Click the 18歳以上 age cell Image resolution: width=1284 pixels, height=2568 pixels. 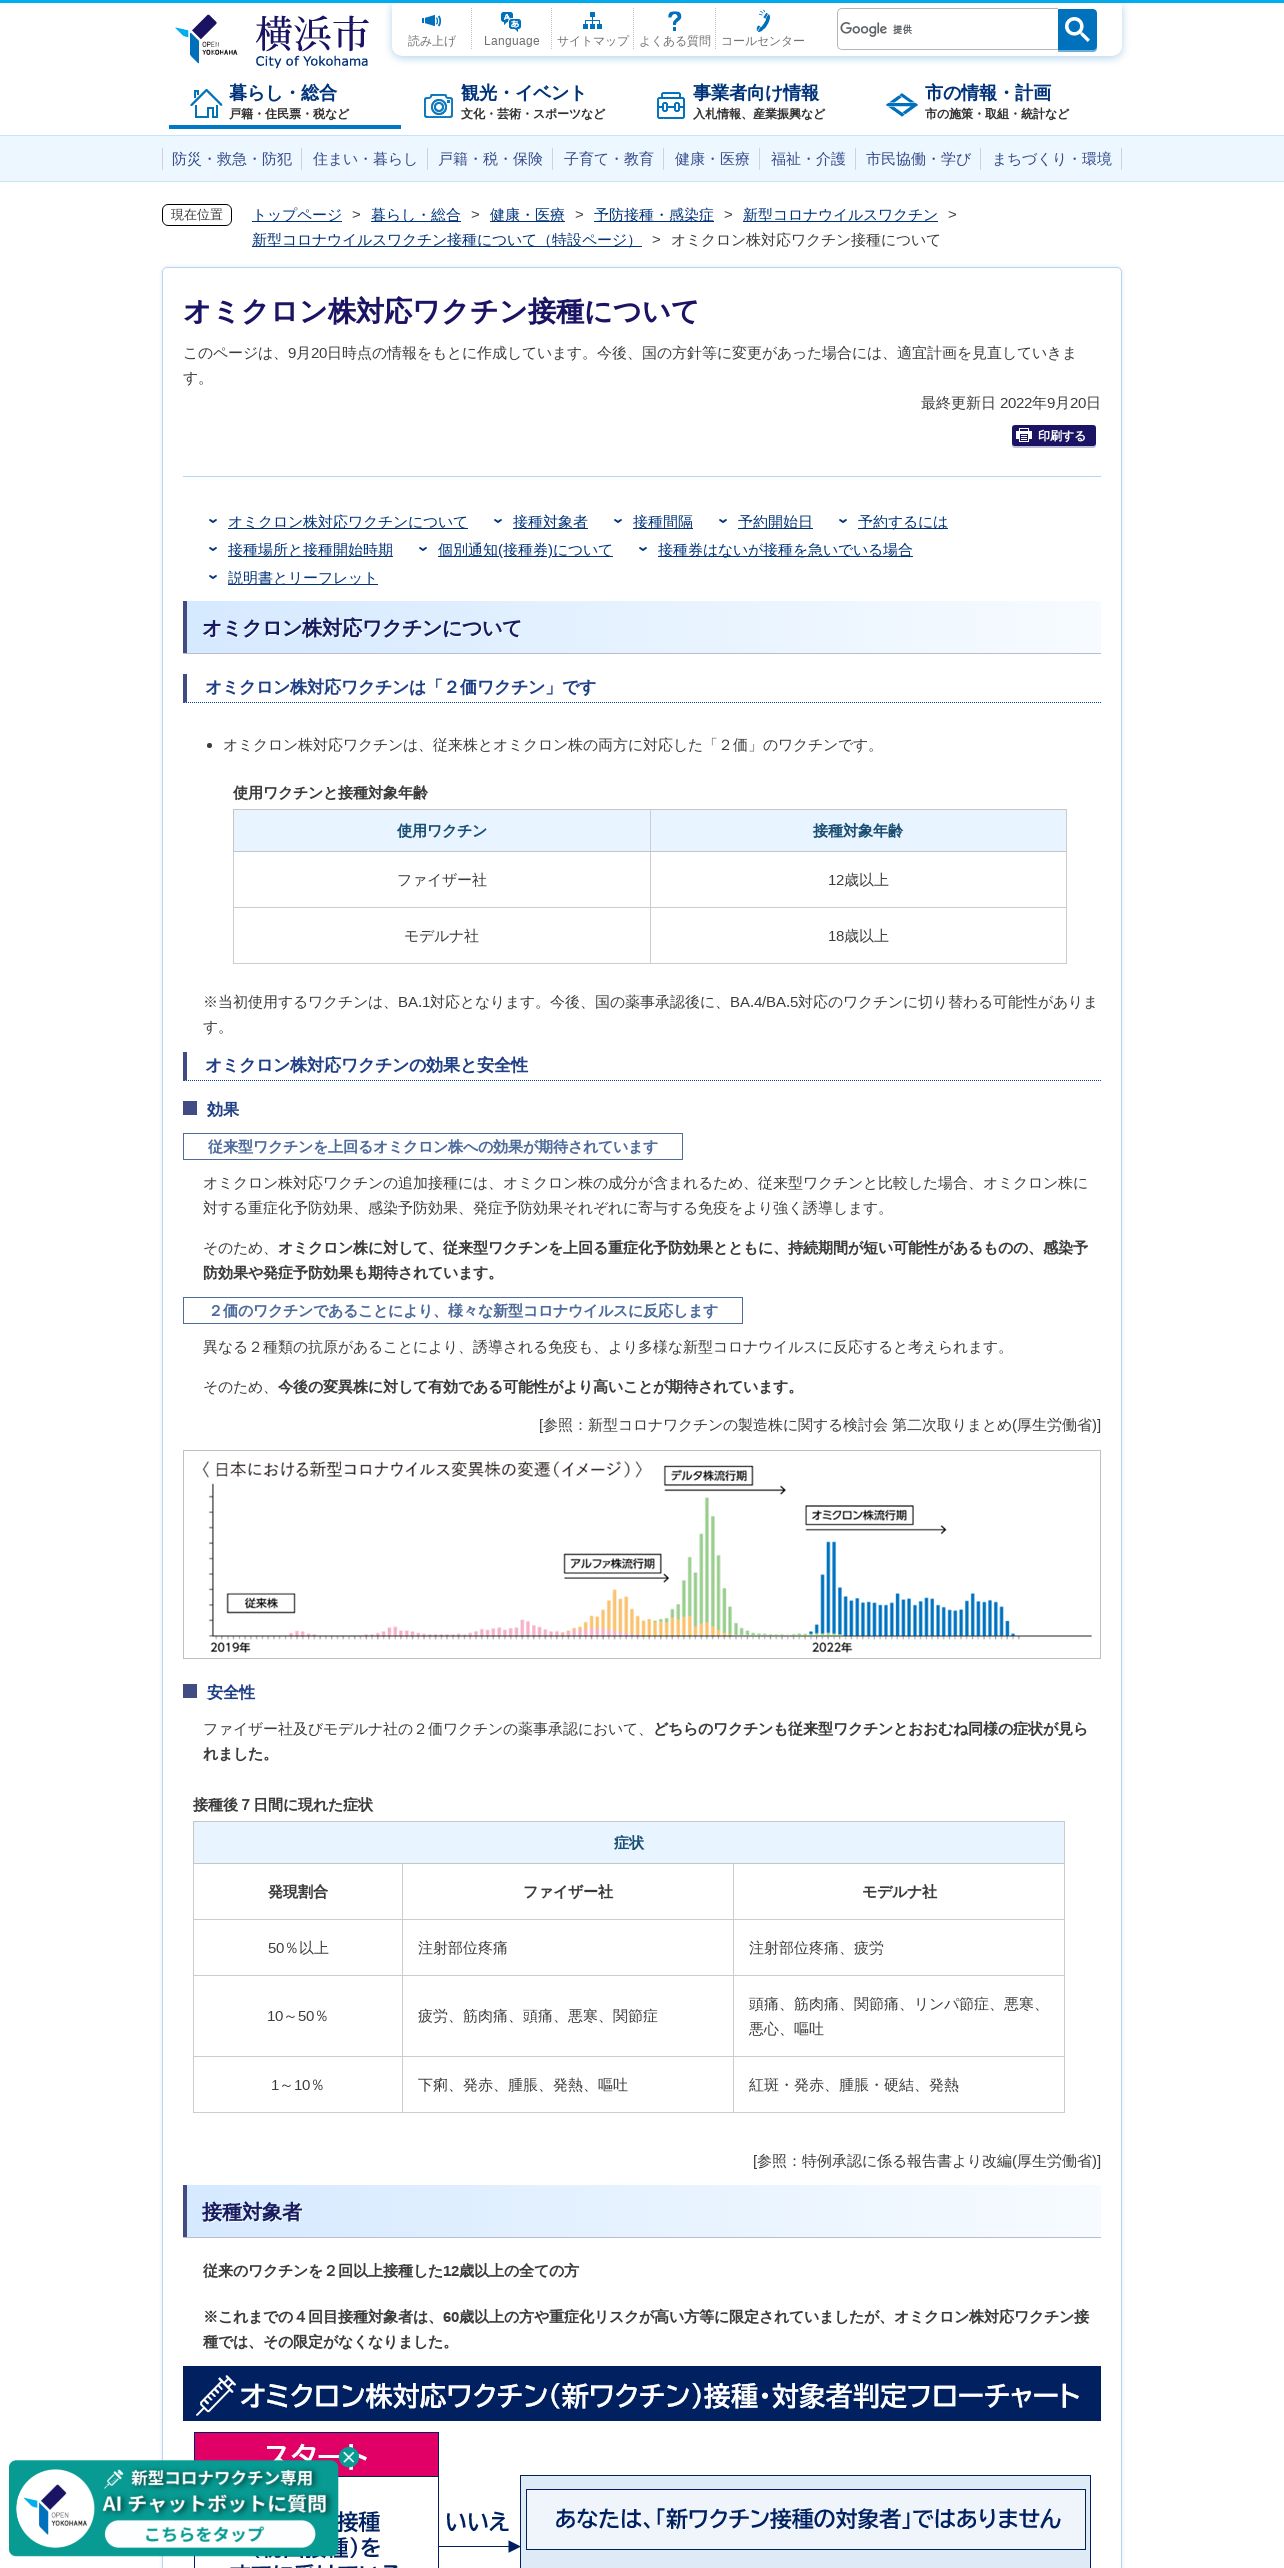point(858,936)
